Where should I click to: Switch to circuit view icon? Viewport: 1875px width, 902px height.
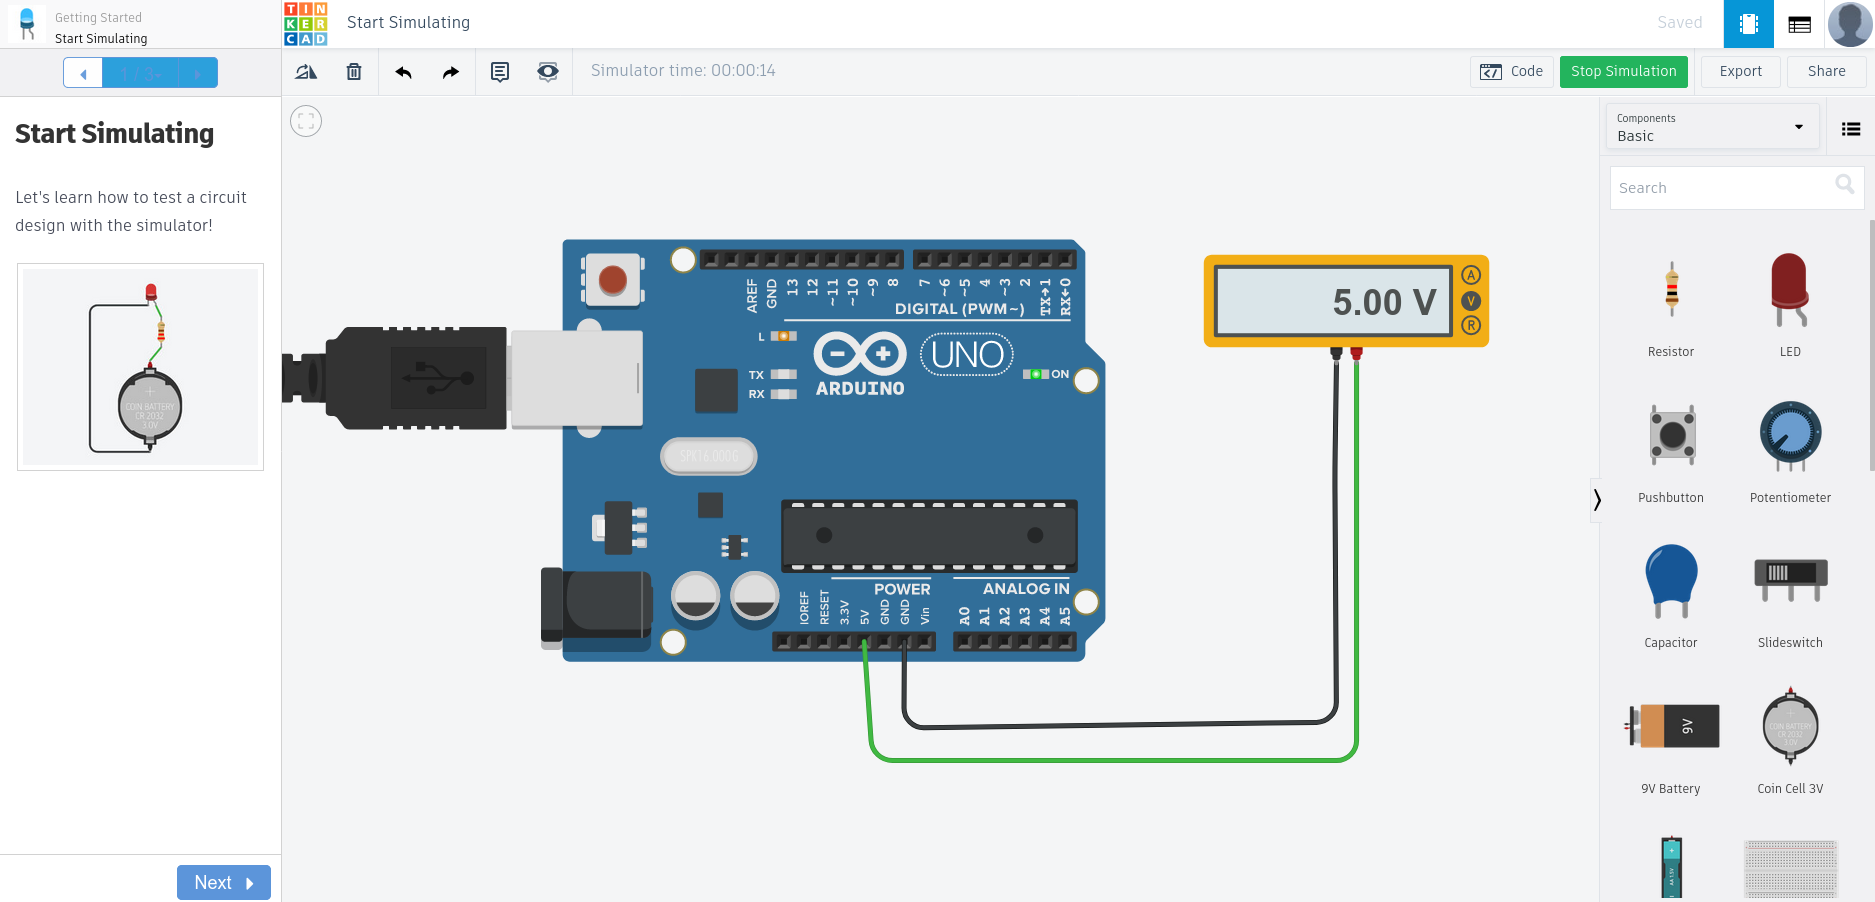coord(1748,24)
